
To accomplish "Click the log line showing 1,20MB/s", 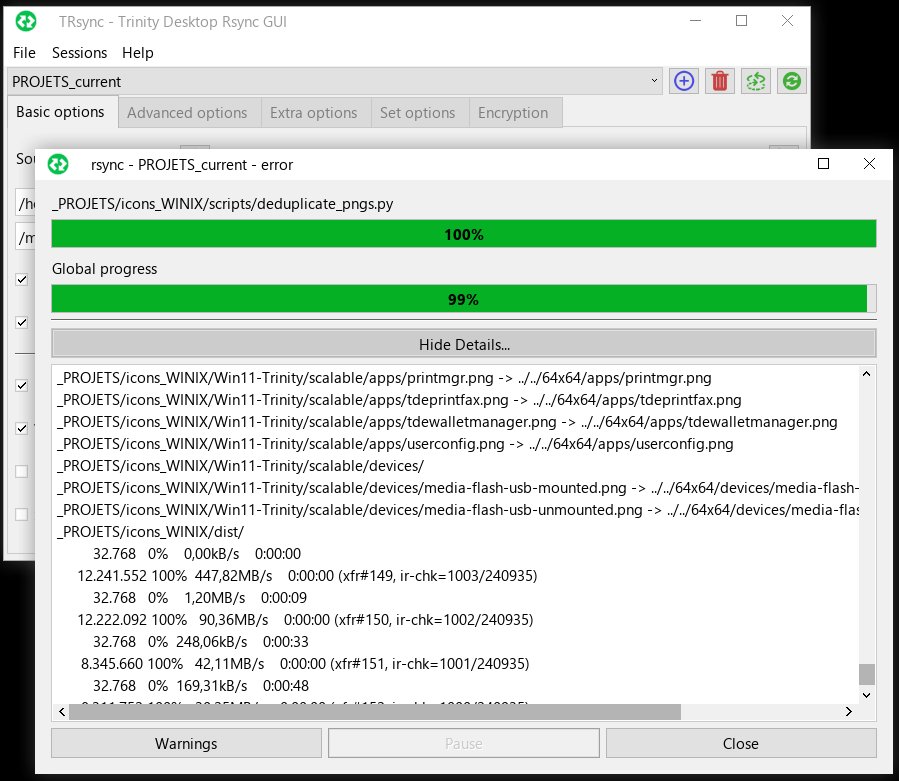I will pos(200,598).
